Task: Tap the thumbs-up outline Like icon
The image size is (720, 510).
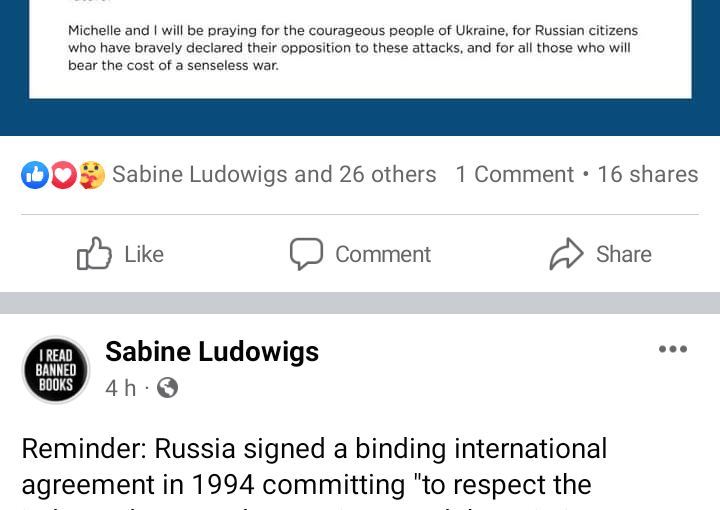Action: (94, 253)
